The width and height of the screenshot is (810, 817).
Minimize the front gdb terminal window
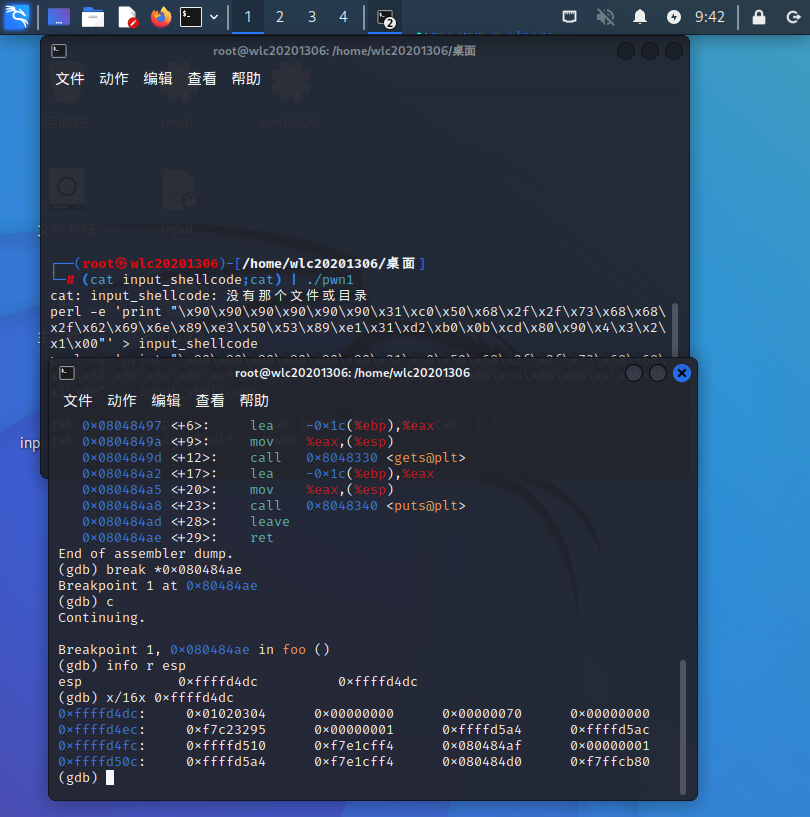(x=633, y=373)
